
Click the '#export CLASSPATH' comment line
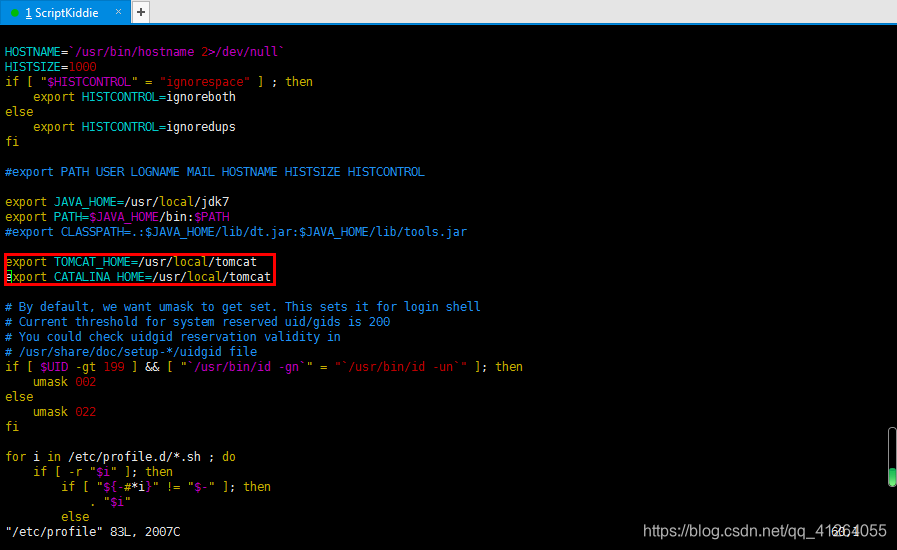coord(236,232)
